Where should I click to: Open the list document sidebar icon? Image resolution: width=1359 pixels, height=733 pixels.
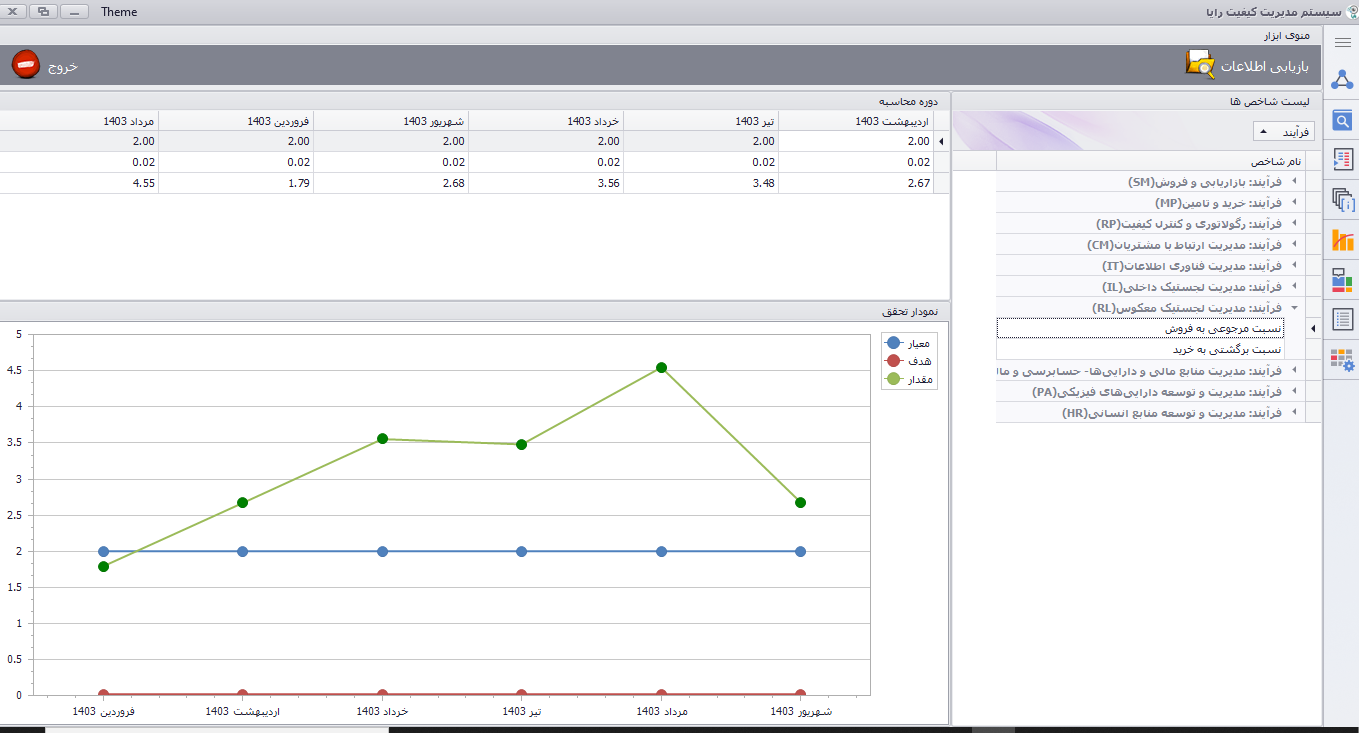click(1342, 320)
